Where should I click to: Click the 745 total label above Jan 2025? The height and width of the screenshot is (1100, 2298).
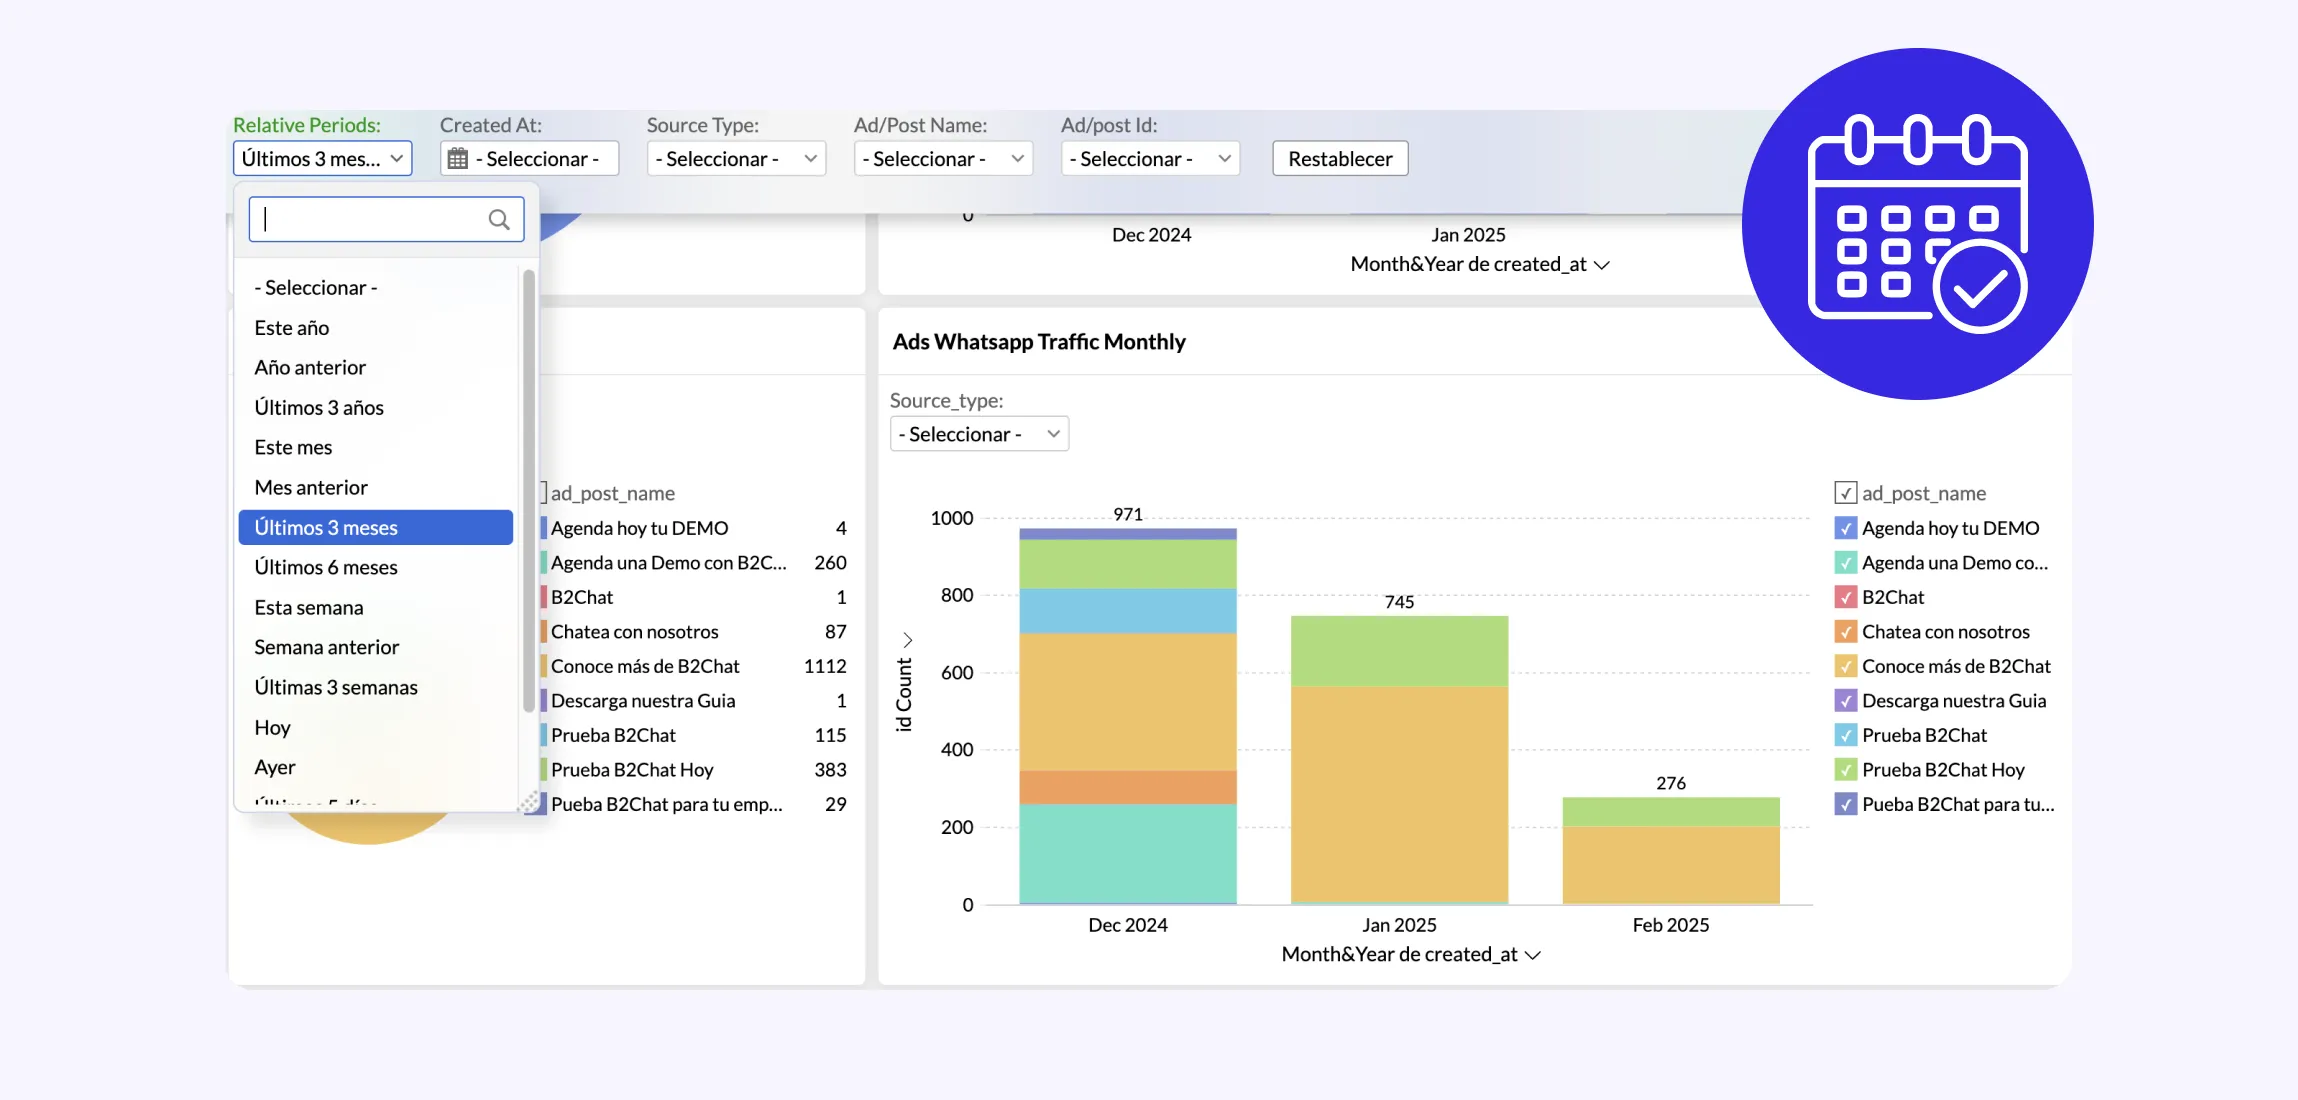pyautogui.click(x=1399, y=602)
